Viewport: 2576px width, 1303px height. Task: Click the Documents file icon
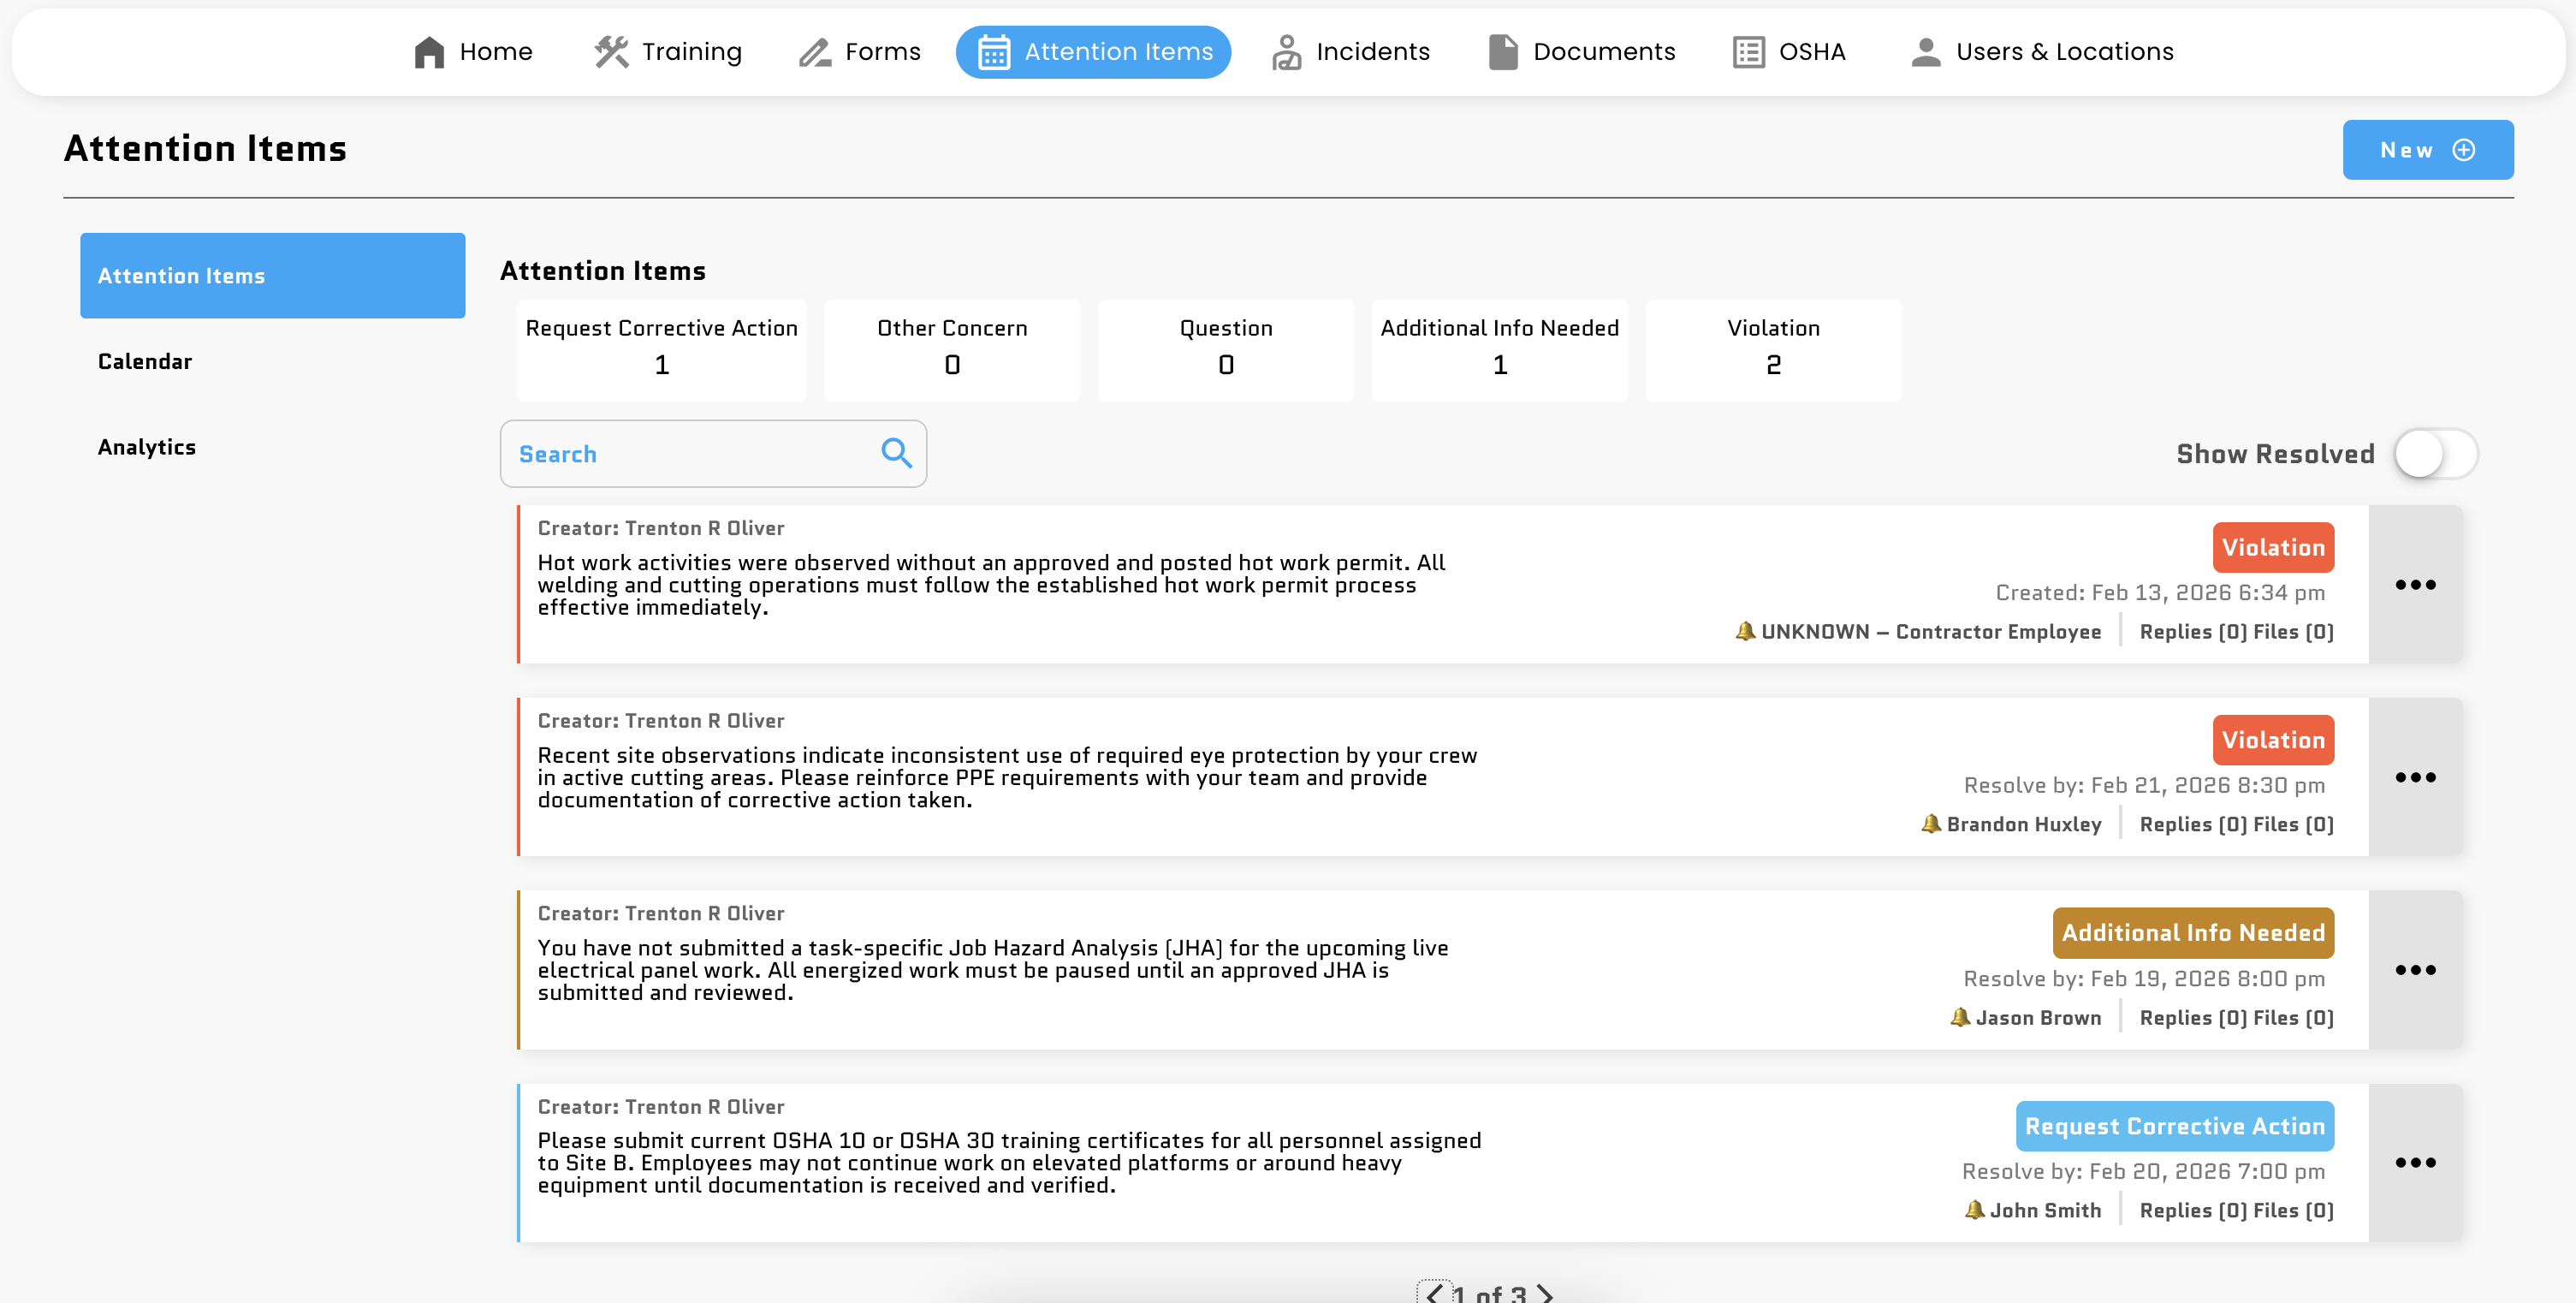[1503, 51]
